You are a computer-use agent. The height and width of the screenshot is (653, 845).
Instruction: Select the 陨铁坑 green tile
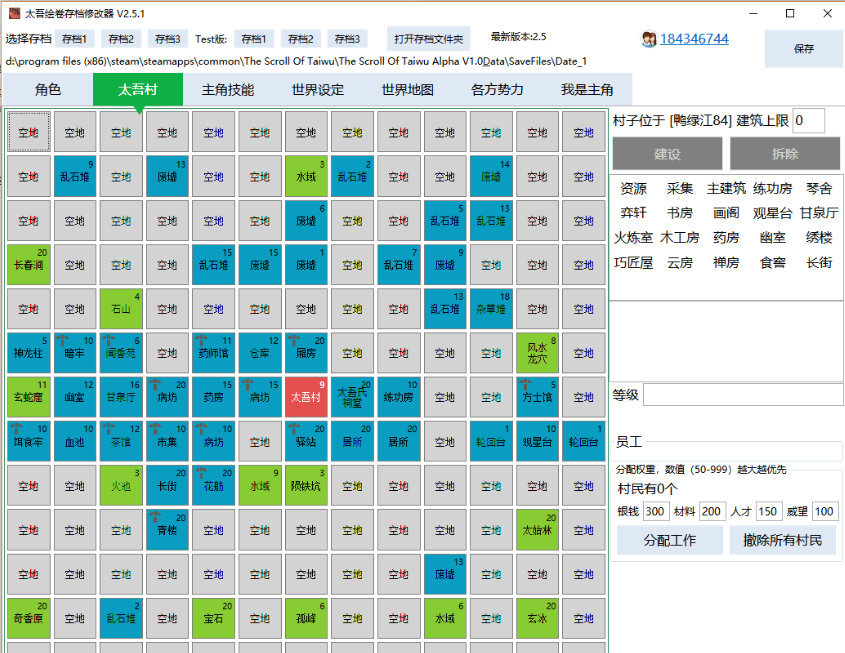point(306,485)
